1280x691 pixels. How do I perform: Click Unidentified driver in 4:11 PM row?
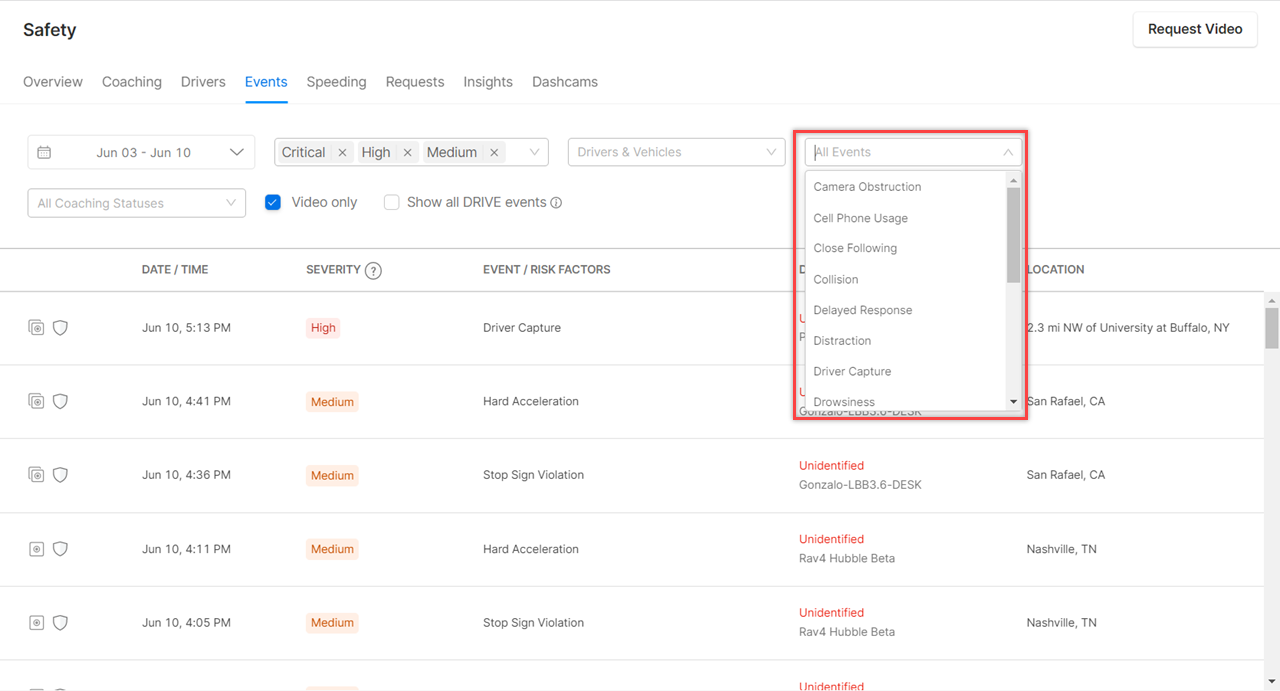pos(831,540)
